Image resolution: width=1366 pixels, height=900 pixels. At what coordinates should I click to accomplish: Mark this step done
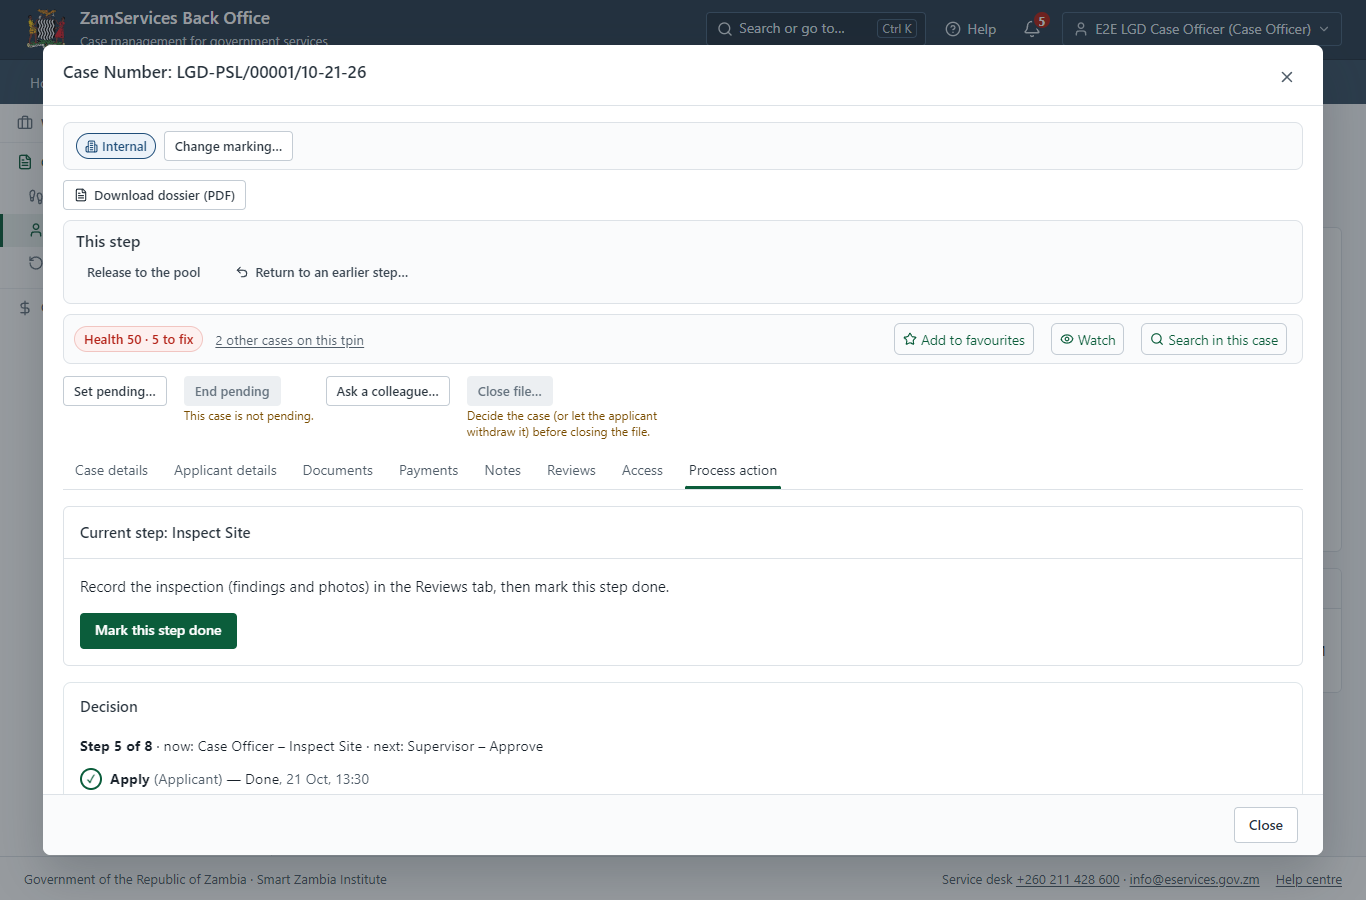[x=158, y=631]
